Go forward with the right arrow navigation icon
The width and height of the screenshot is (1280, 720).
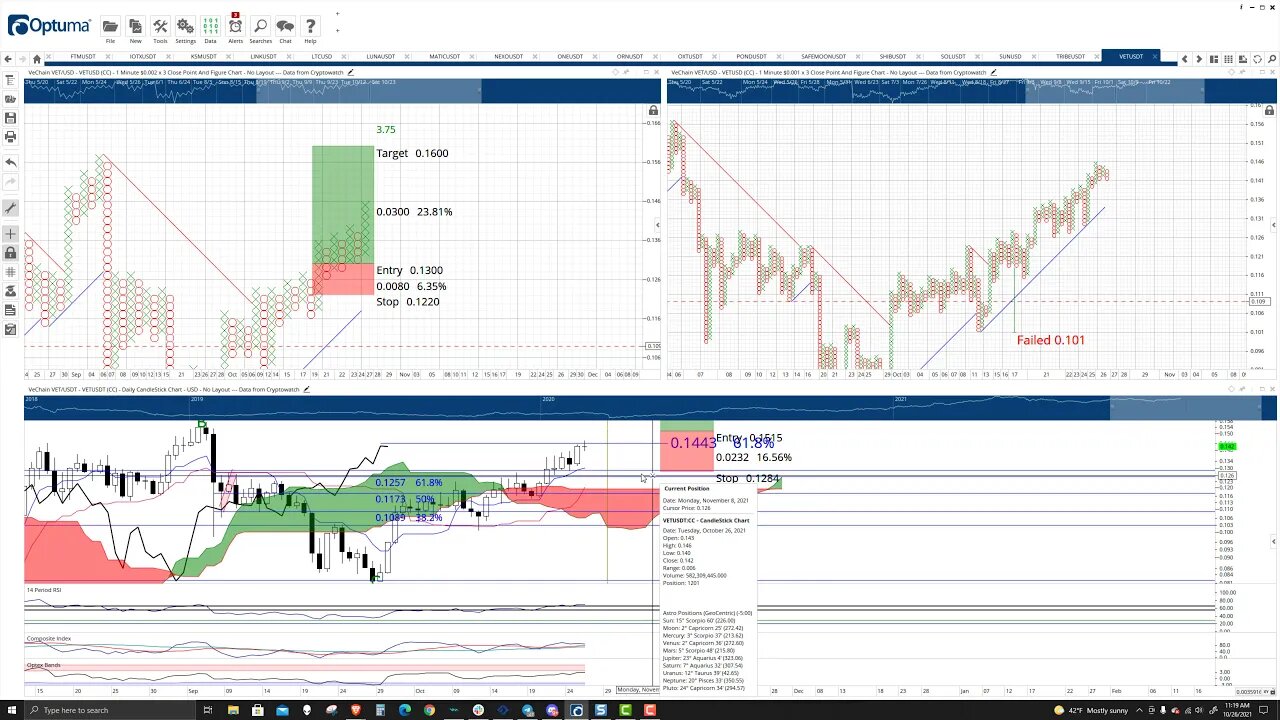[23, 58]
